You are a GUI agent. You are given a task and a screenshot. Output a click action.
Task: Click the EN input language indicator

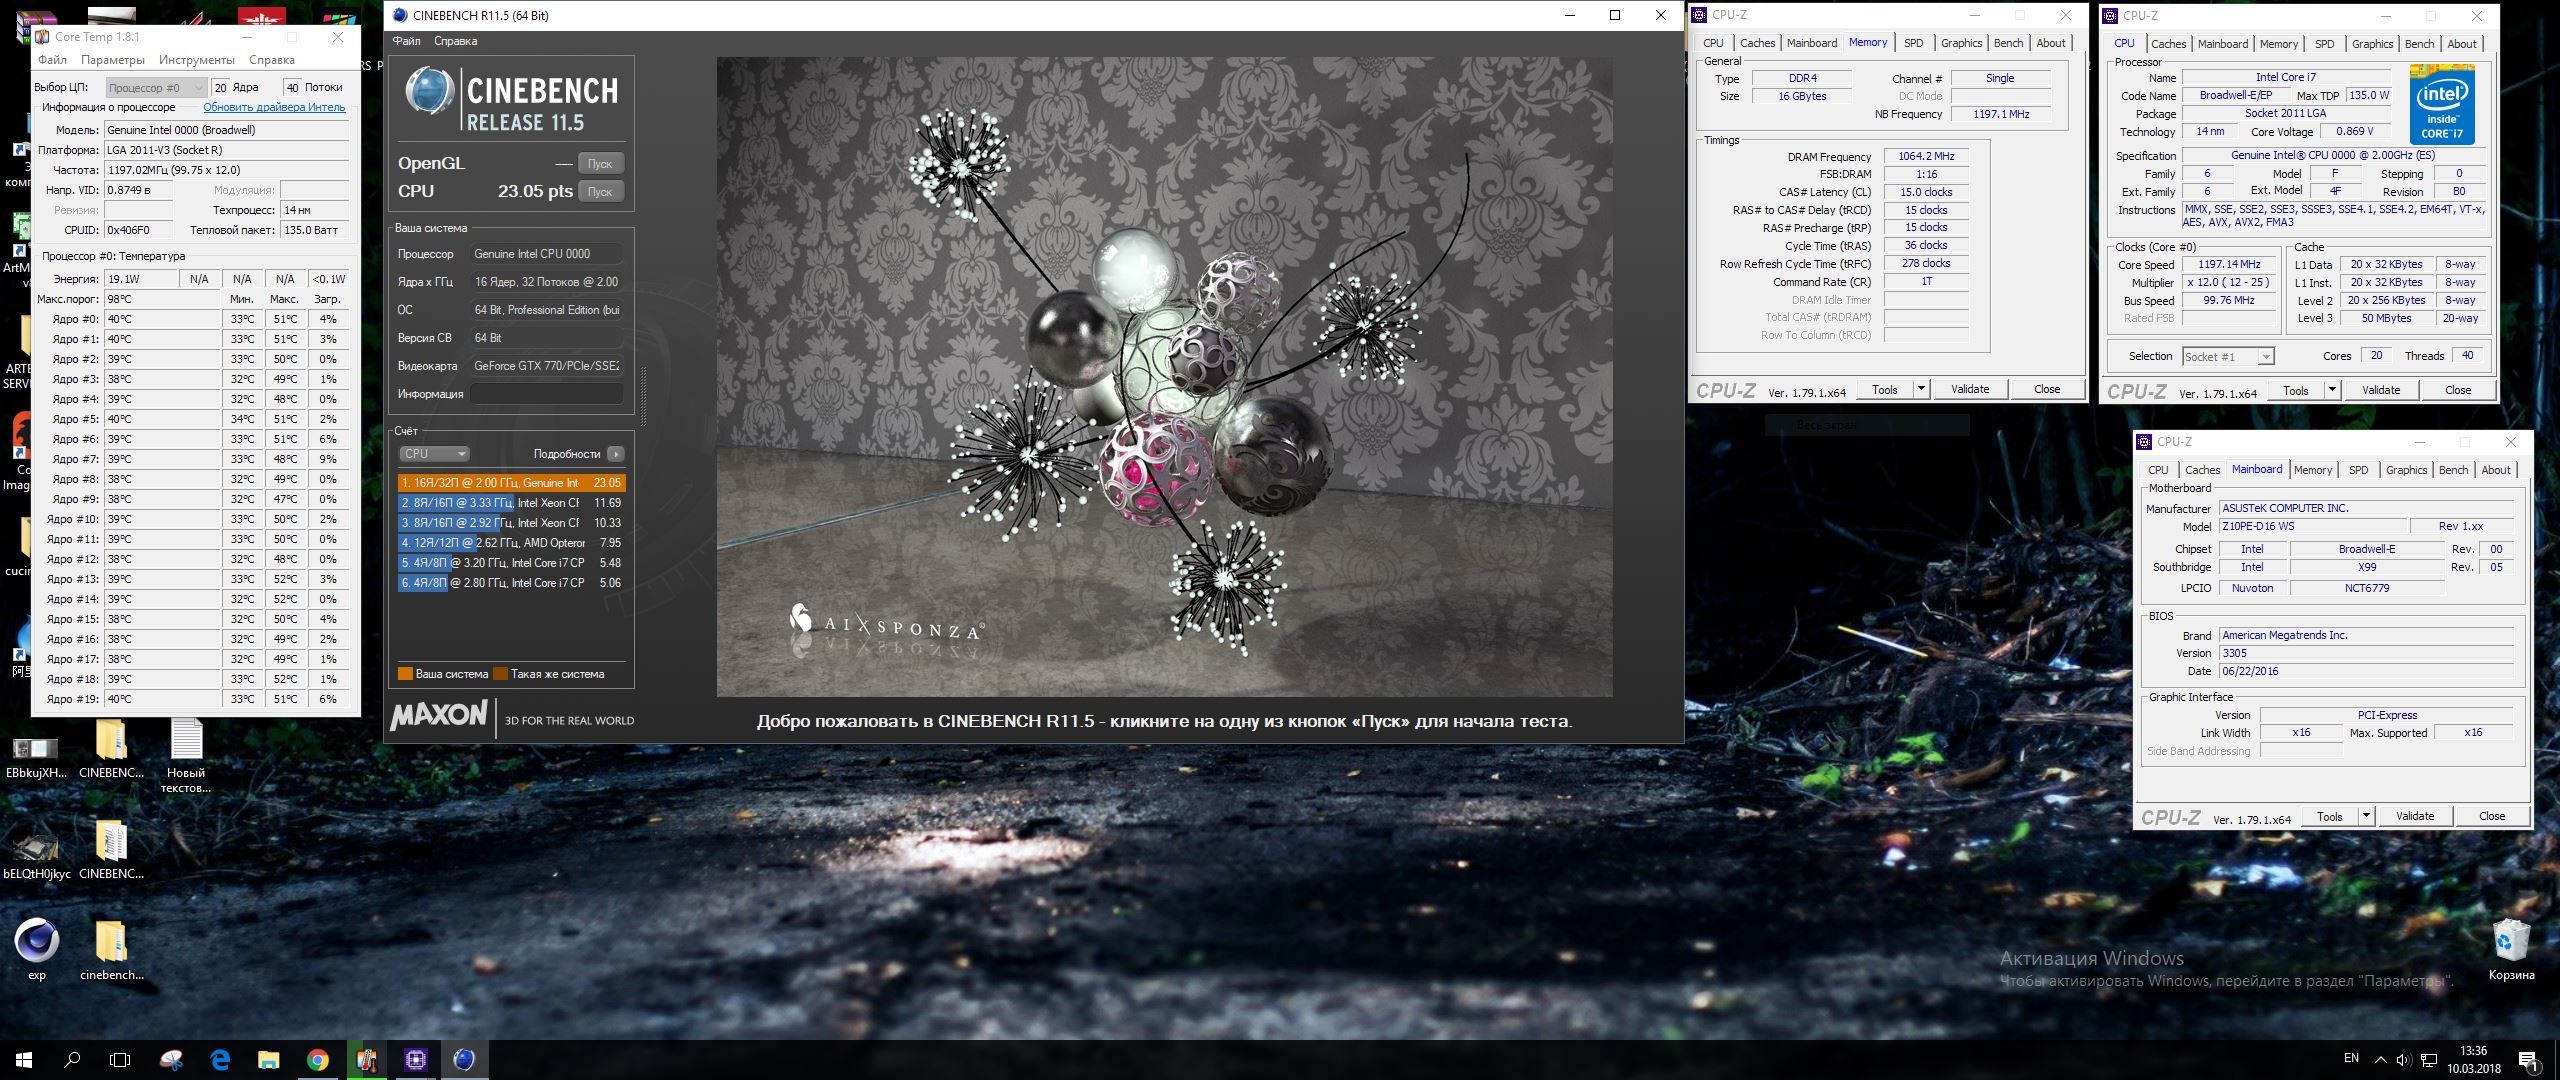(x=2351, y=1058)
